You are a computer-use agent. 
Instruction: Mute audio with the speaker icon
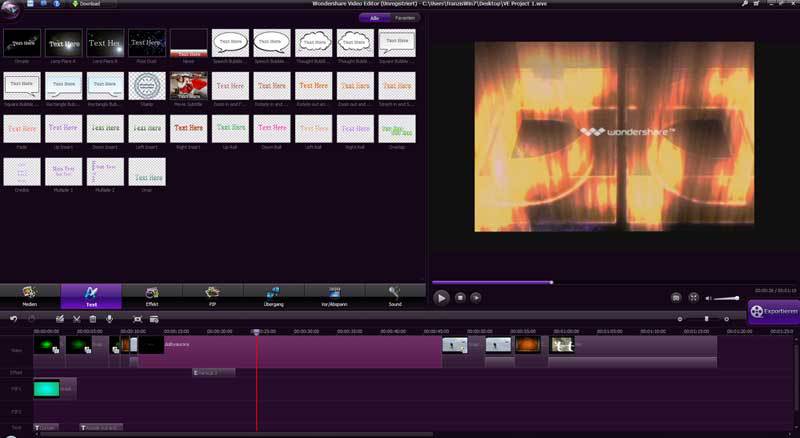[x=708, y=298]
